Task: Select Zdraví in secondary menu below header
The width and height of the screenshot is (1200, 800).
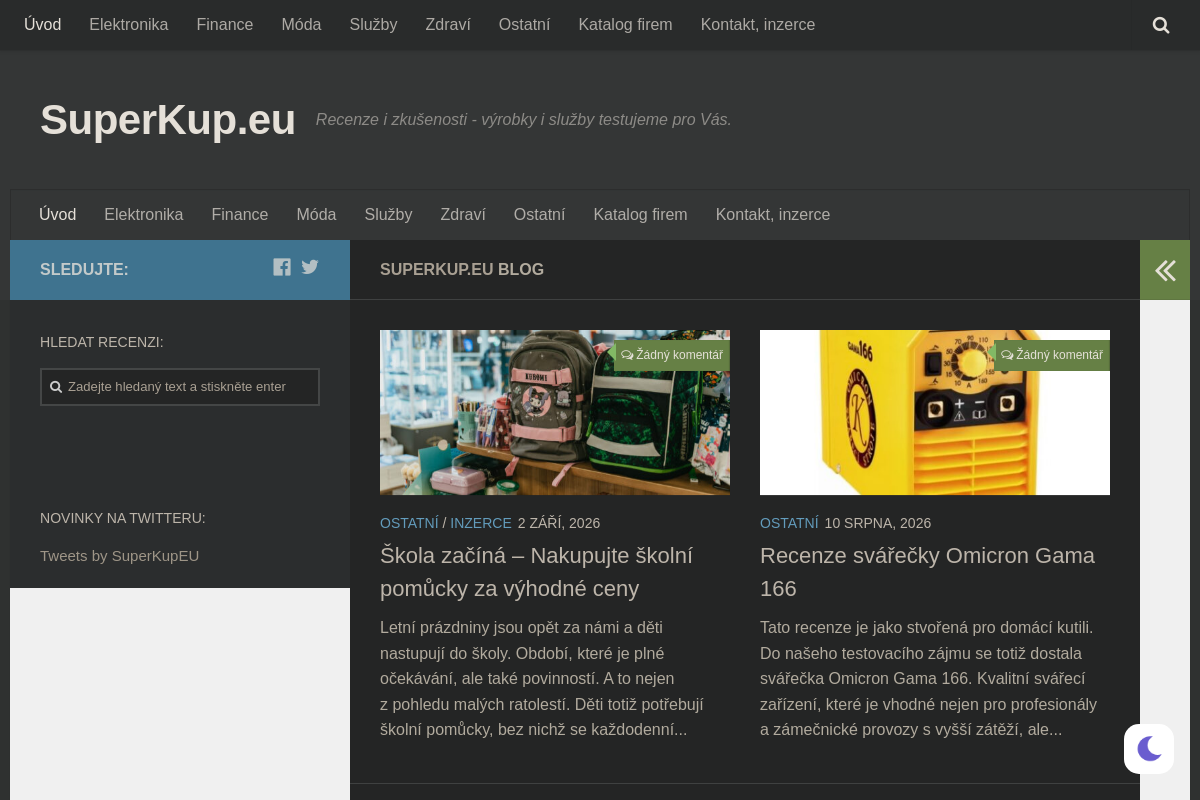Action: 463,215
